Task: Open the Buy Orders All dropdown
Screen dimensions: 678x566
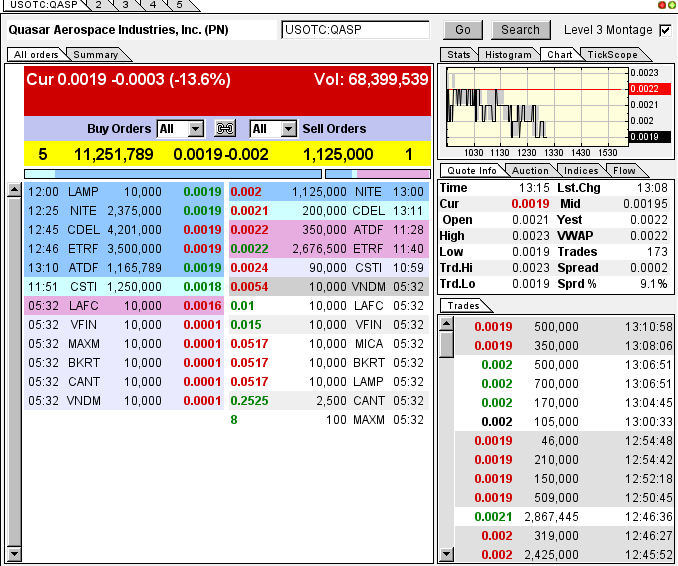Action: pyautogui.click(x=180, y=129)
